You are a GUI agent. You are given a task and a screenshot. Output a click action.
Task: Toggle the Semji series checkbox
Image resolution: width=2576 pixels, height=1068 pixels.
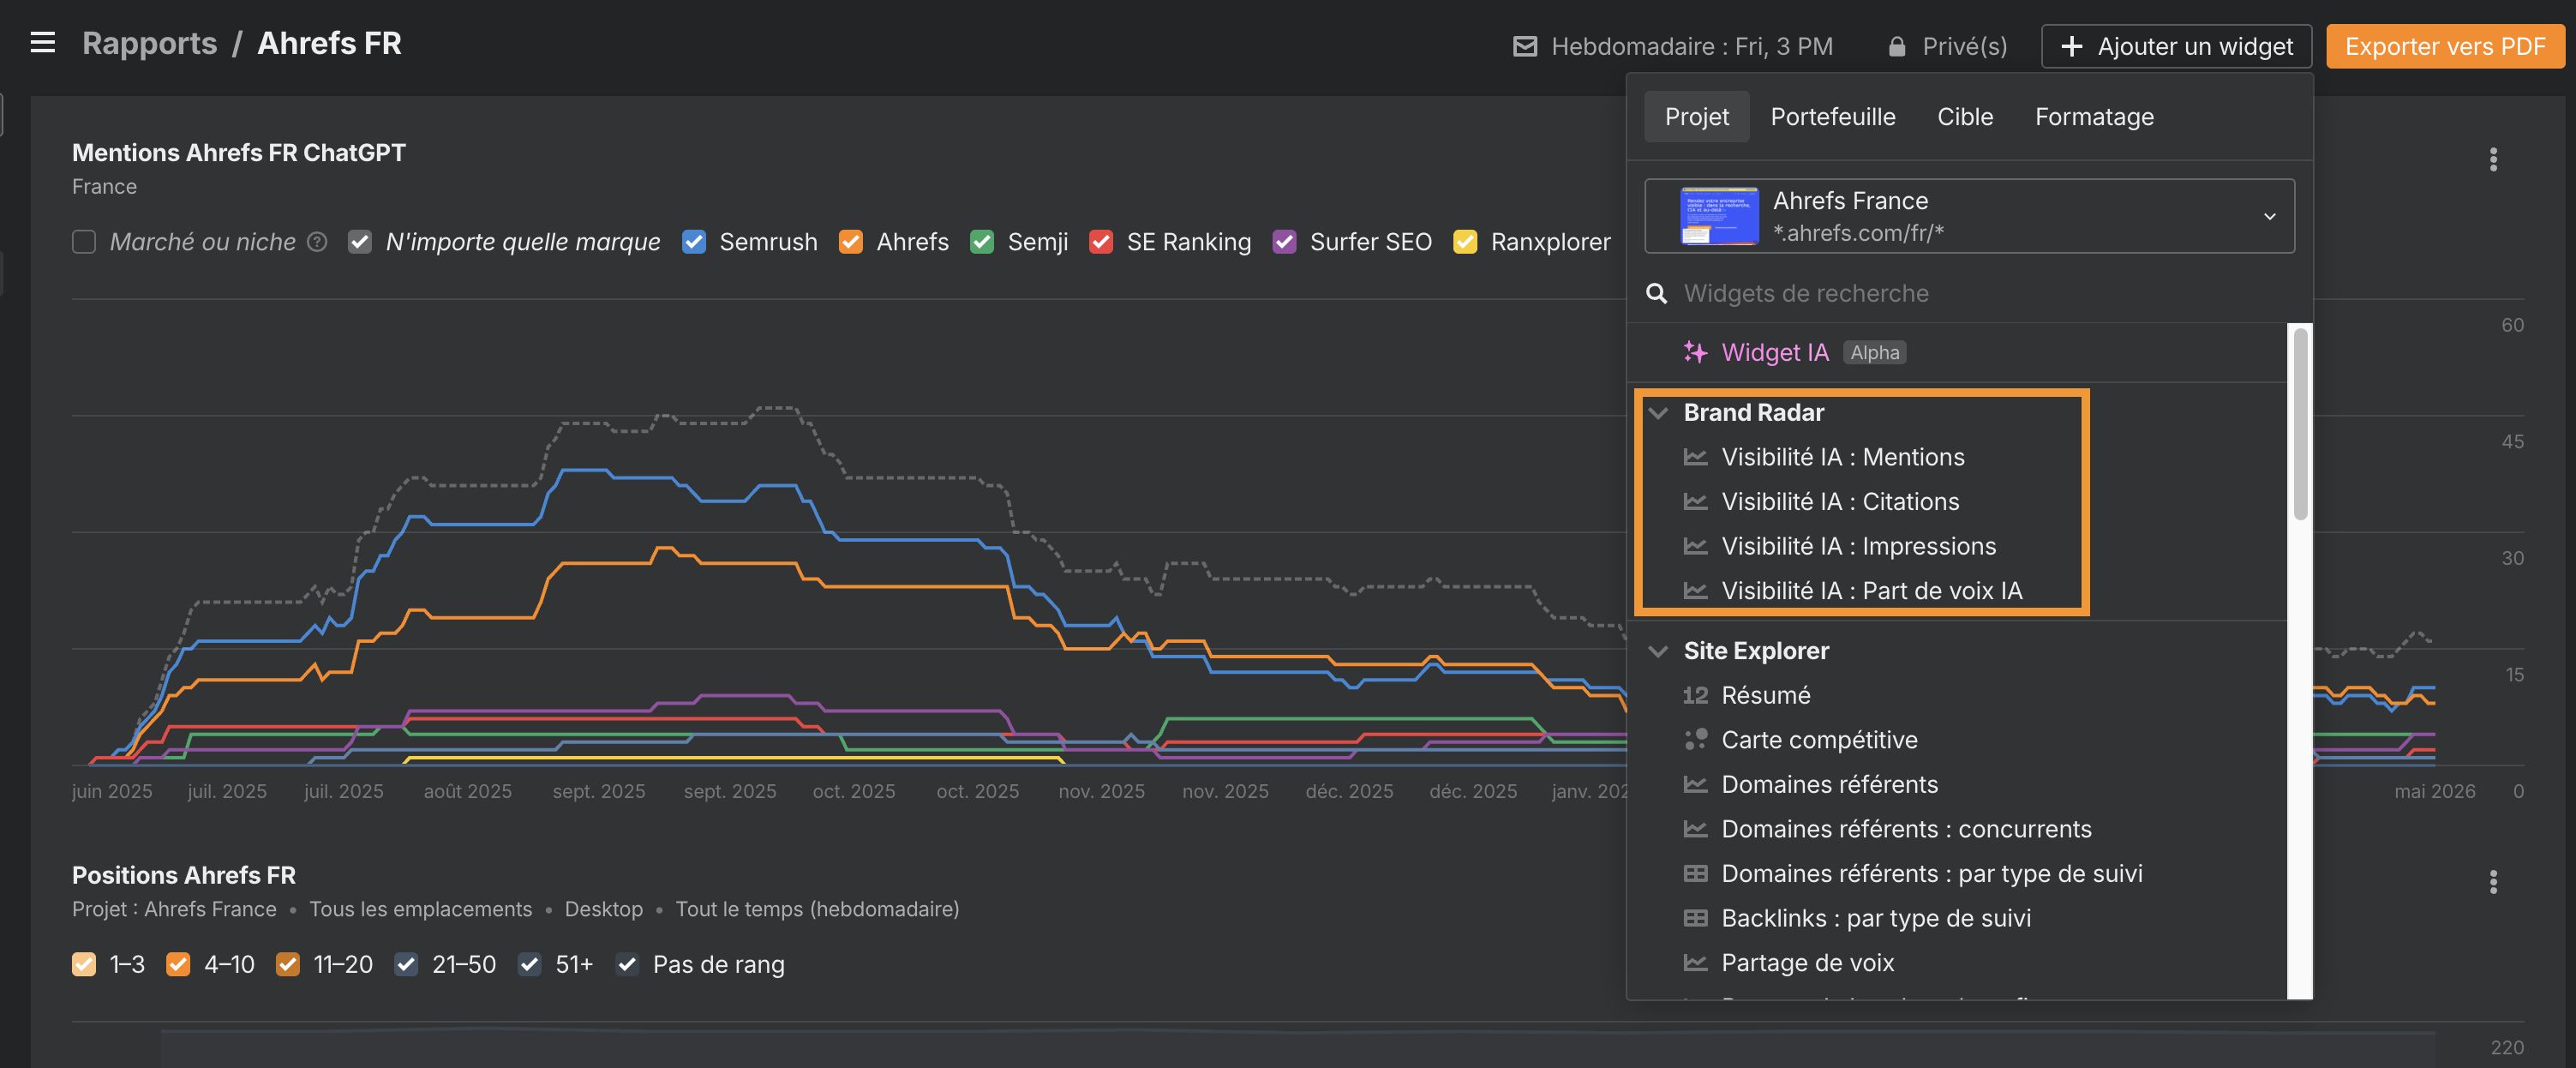(982, 242)
